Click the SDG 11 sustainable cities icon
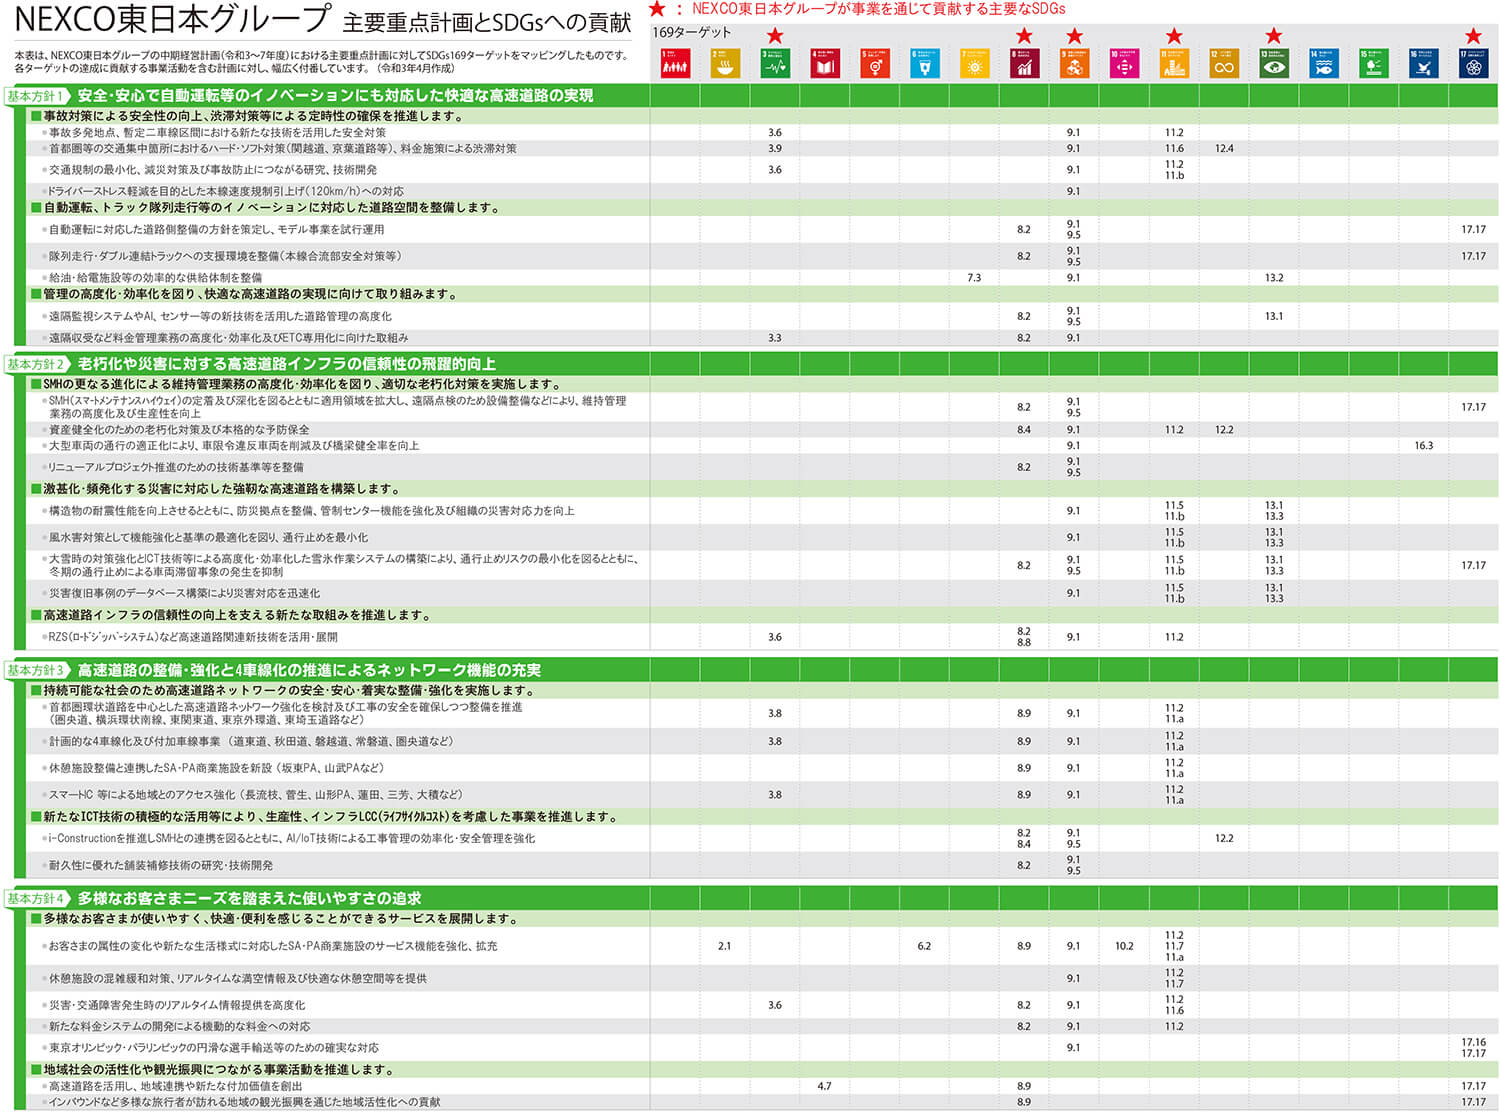Image resolution: width=1500 pixels, height=1114 pixels. (1174, 62)
